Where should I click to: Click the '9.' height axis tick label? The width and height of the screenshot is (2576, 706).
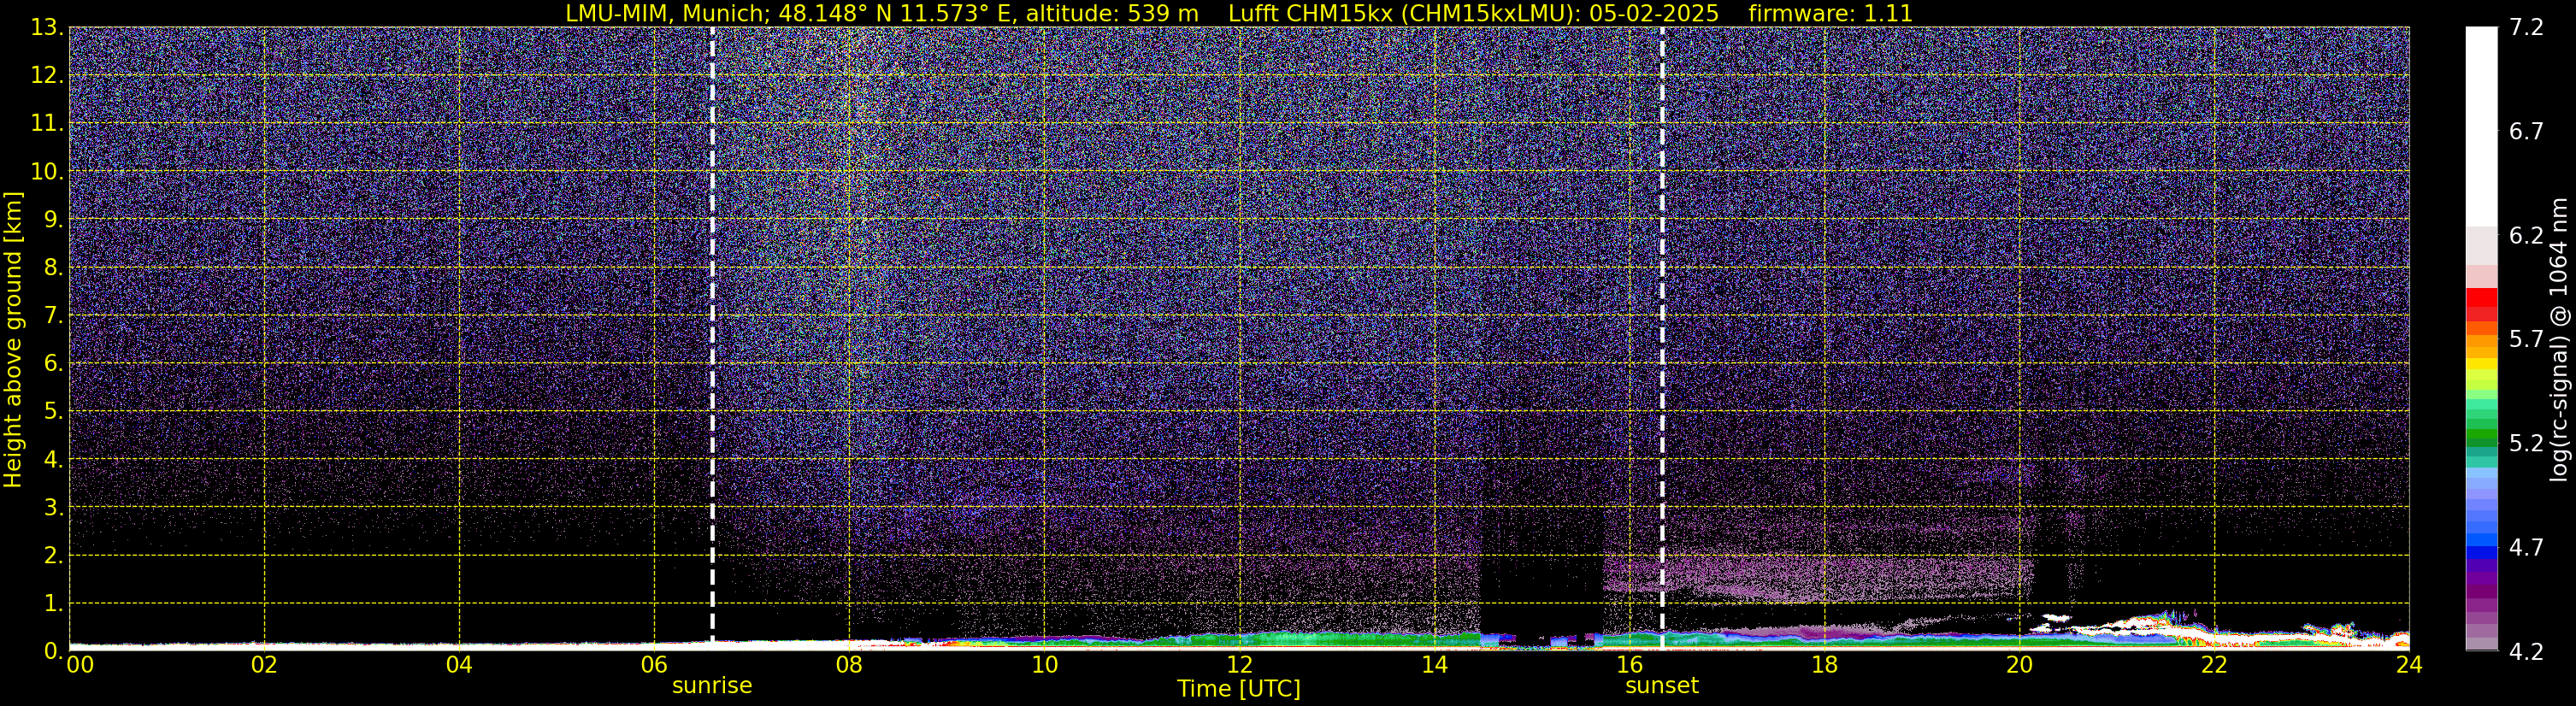pyautogui.click(x=53, y=220)
